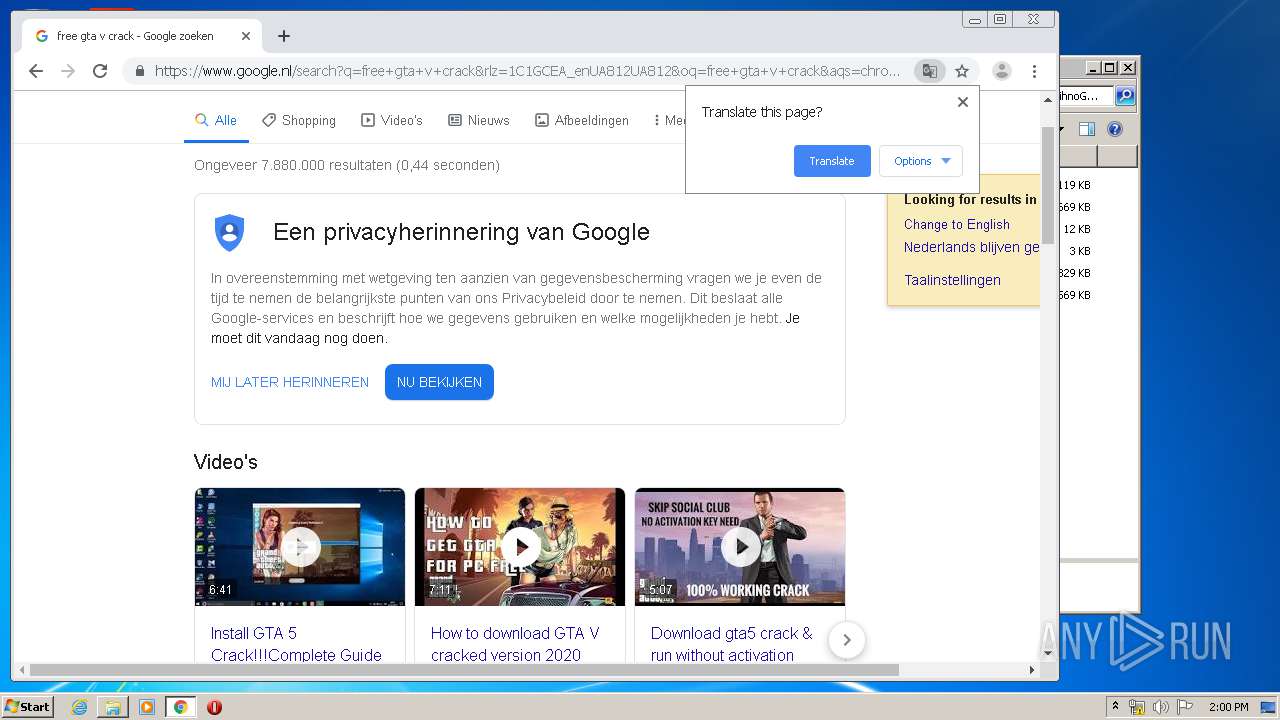
Task: Click 'Change to English' link
Action: pyautogui.click(x=957, y=225)
